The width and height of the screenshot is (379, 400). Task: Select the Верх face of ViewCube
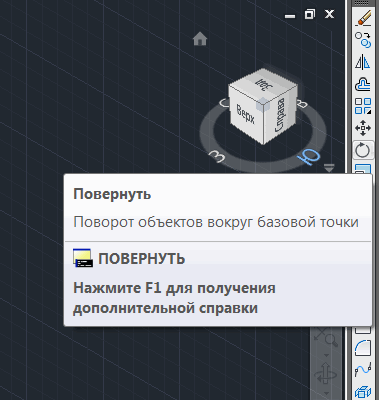point(246,114)
